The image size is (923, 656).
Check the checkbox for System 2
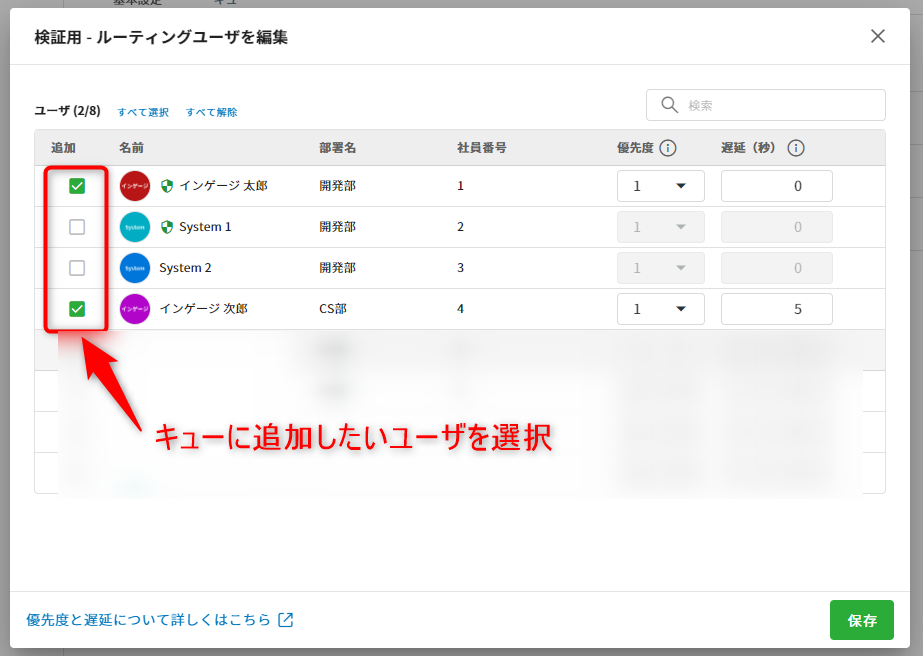tap(77, 268)
